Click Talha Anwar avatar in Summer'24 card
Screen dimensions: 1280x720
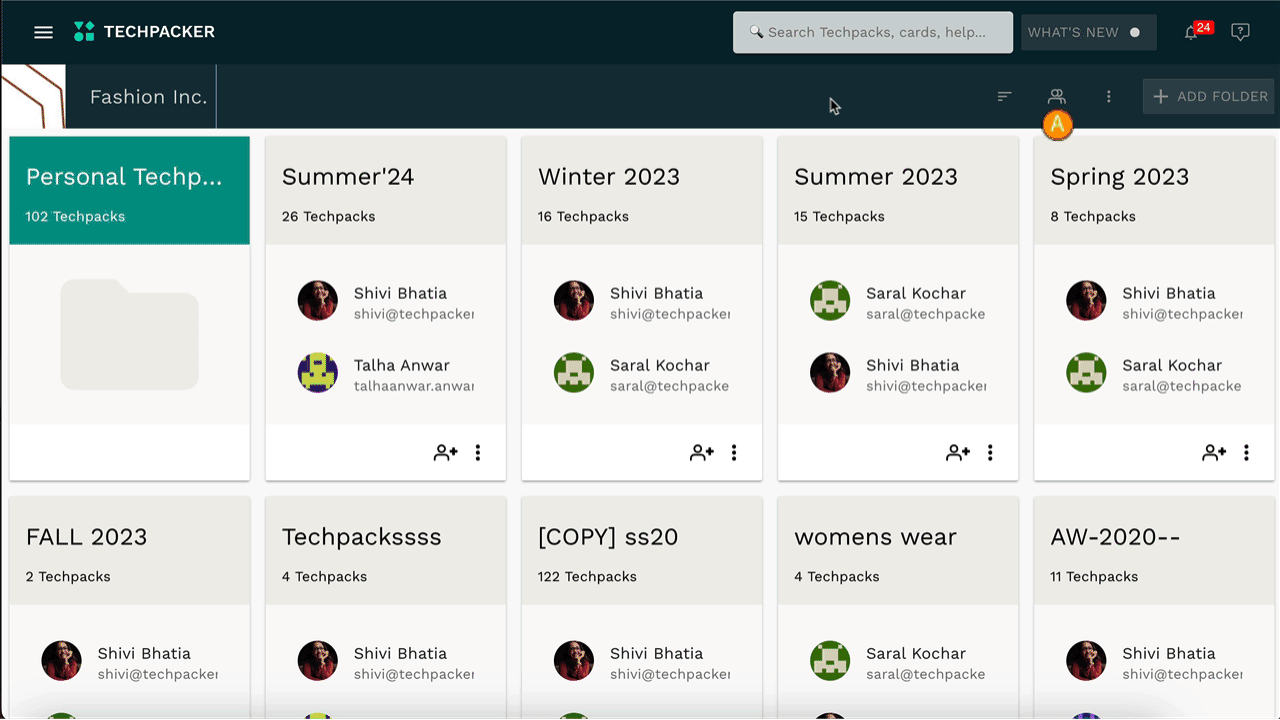tap(318, 372)
